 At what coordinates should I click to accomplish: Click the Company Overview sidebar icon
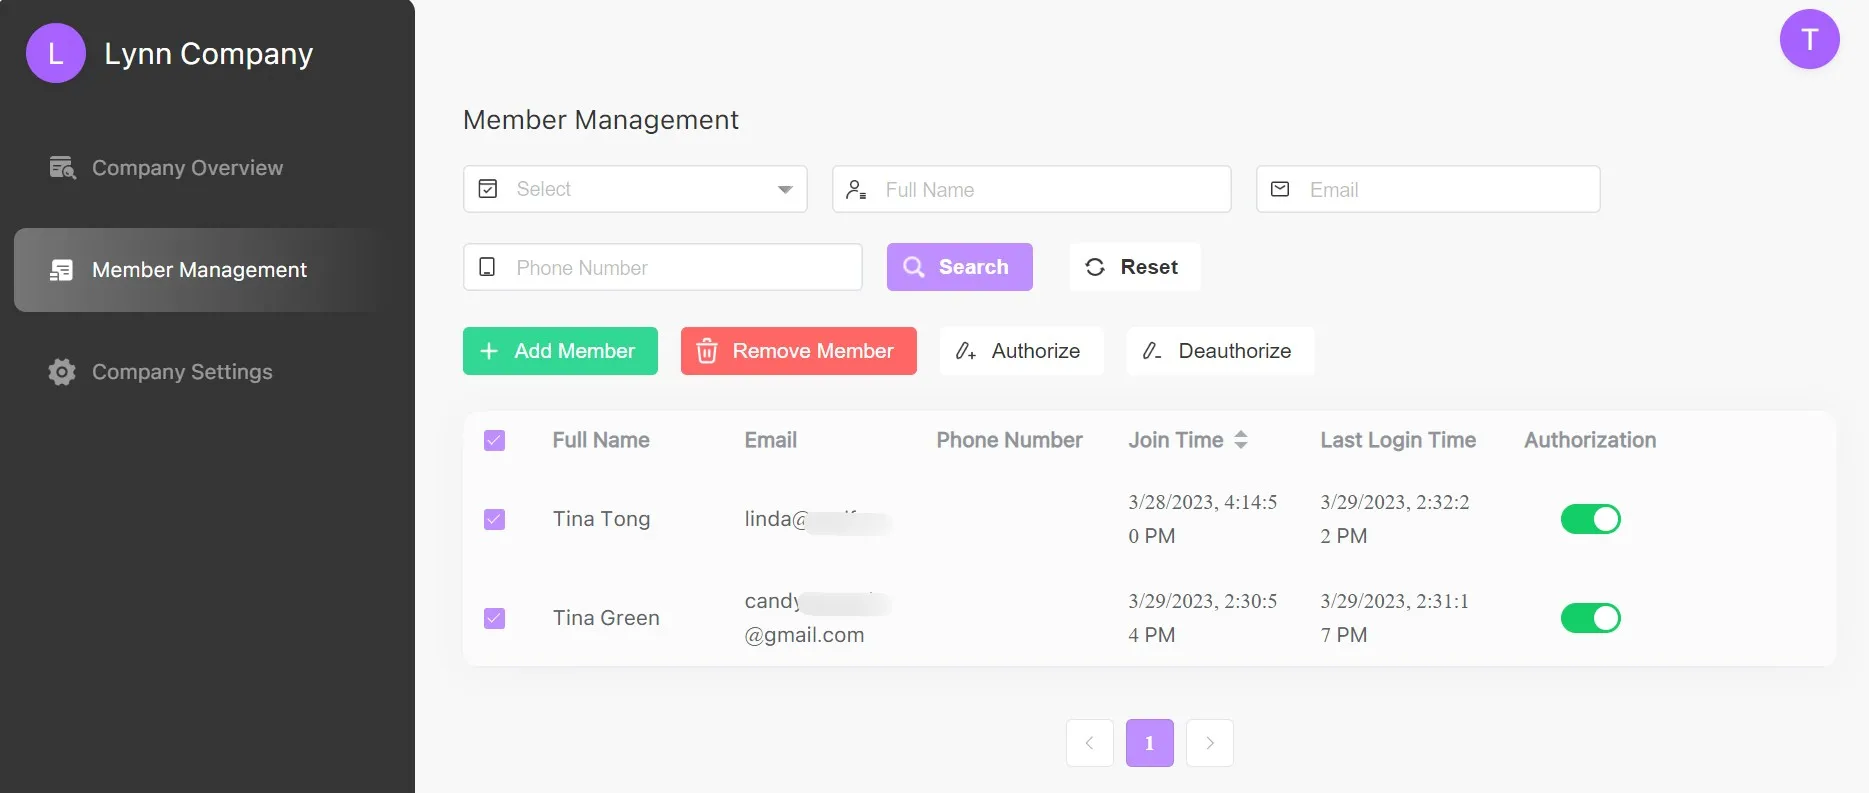(62, 168)
